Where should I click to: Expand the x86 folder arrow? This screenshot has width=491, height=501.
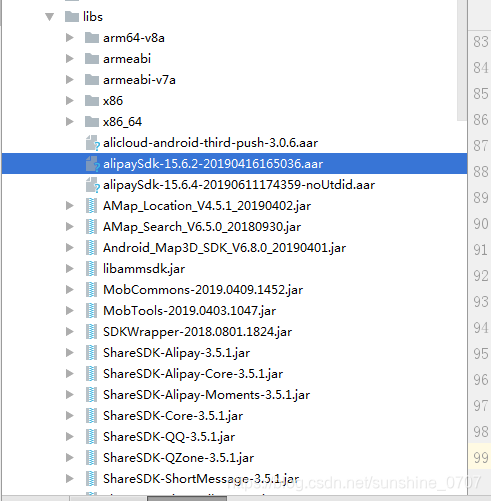point(69,101)
